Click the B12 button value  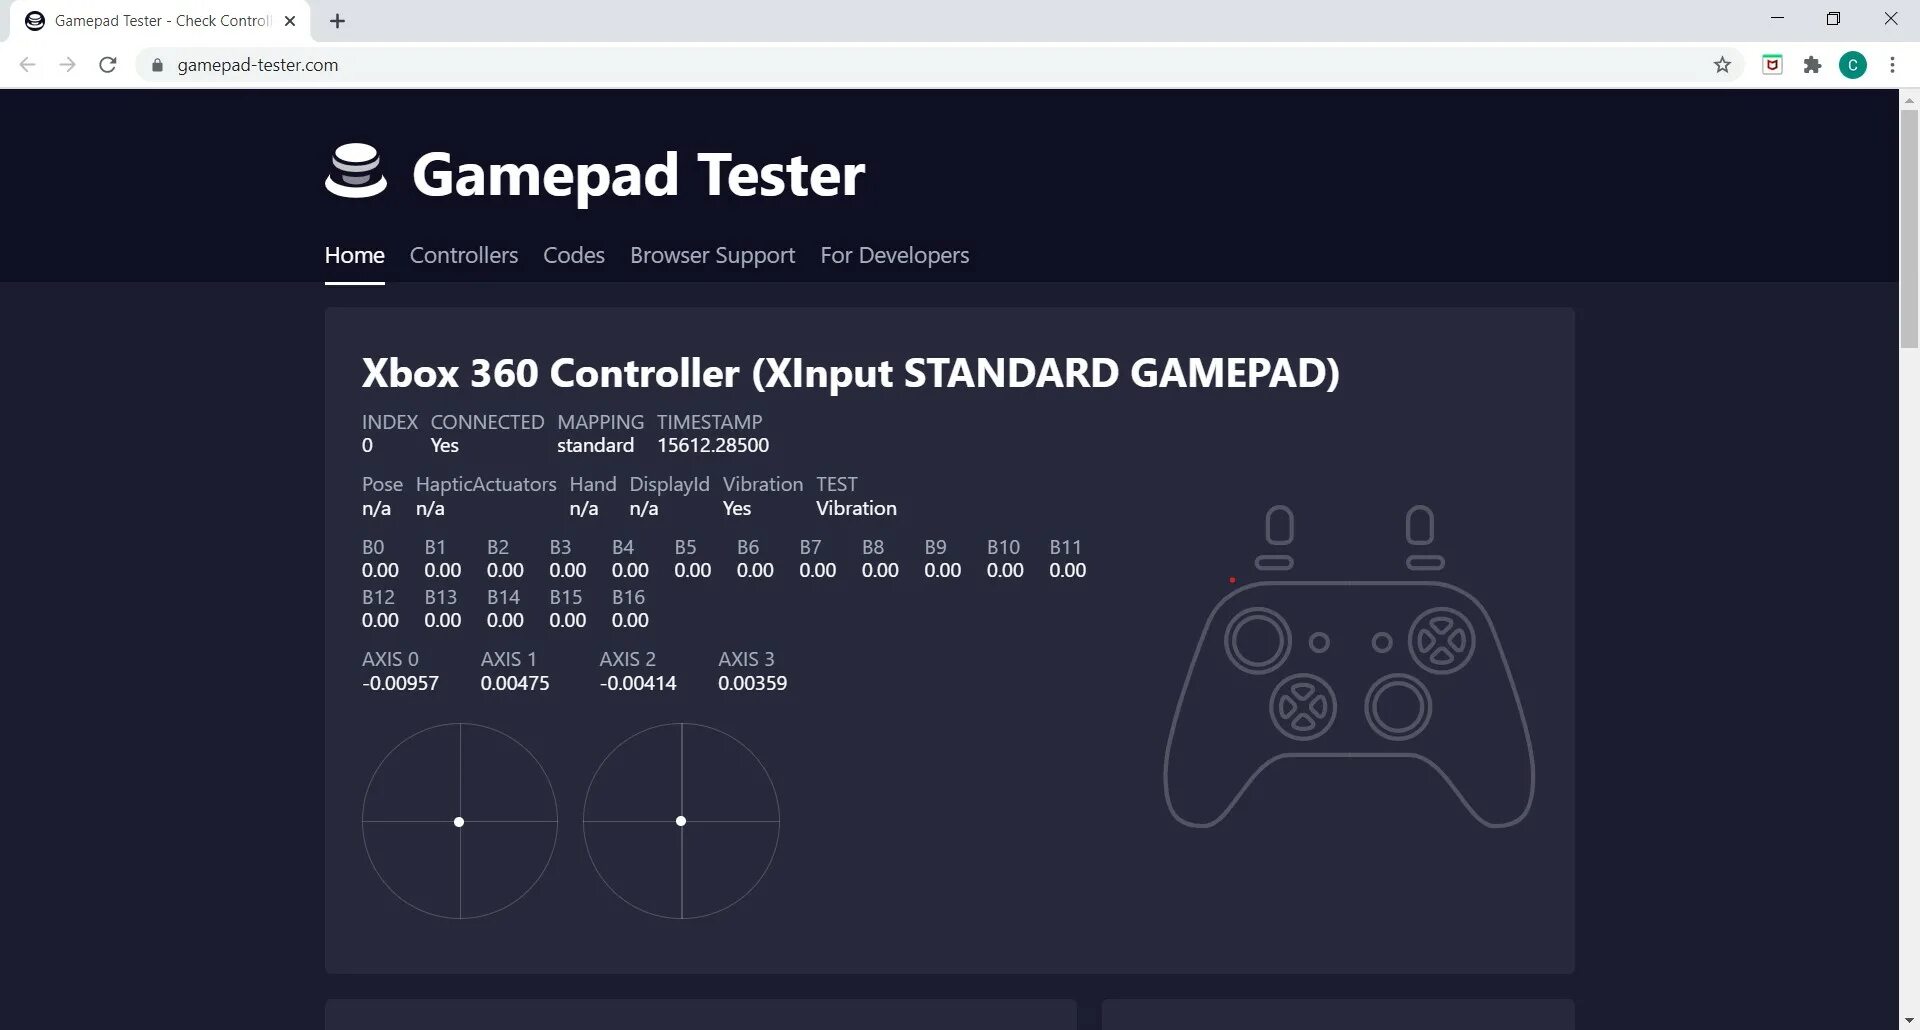point(380,620)
